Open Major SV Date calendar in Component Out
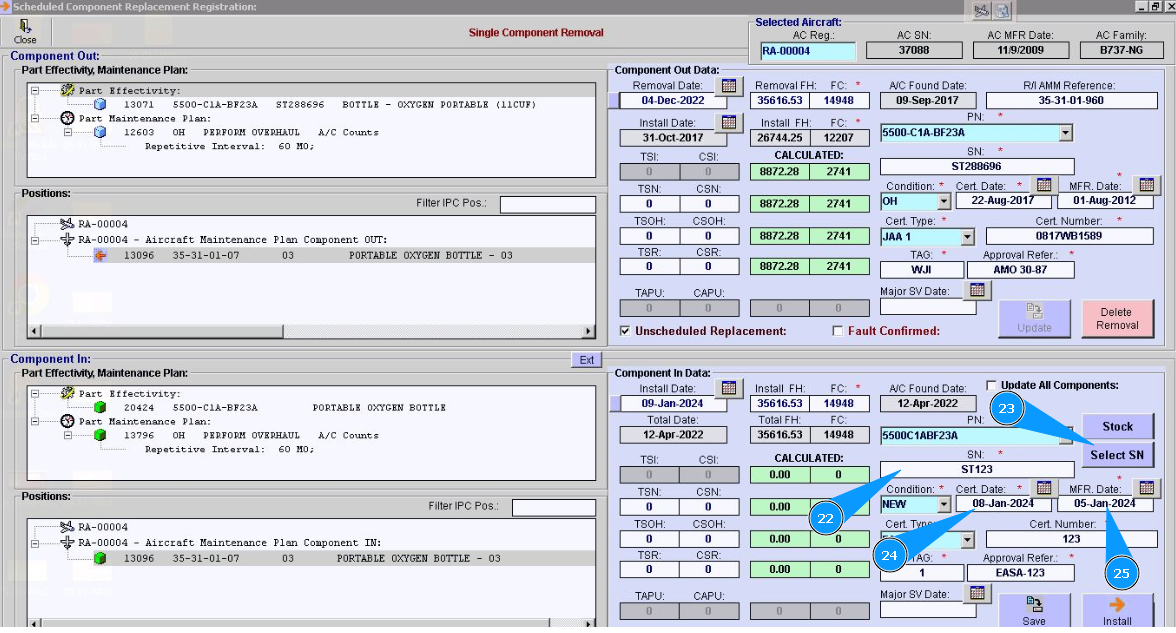The width and height of the screenshot is (1176, 633). click(x=977, y=290)
